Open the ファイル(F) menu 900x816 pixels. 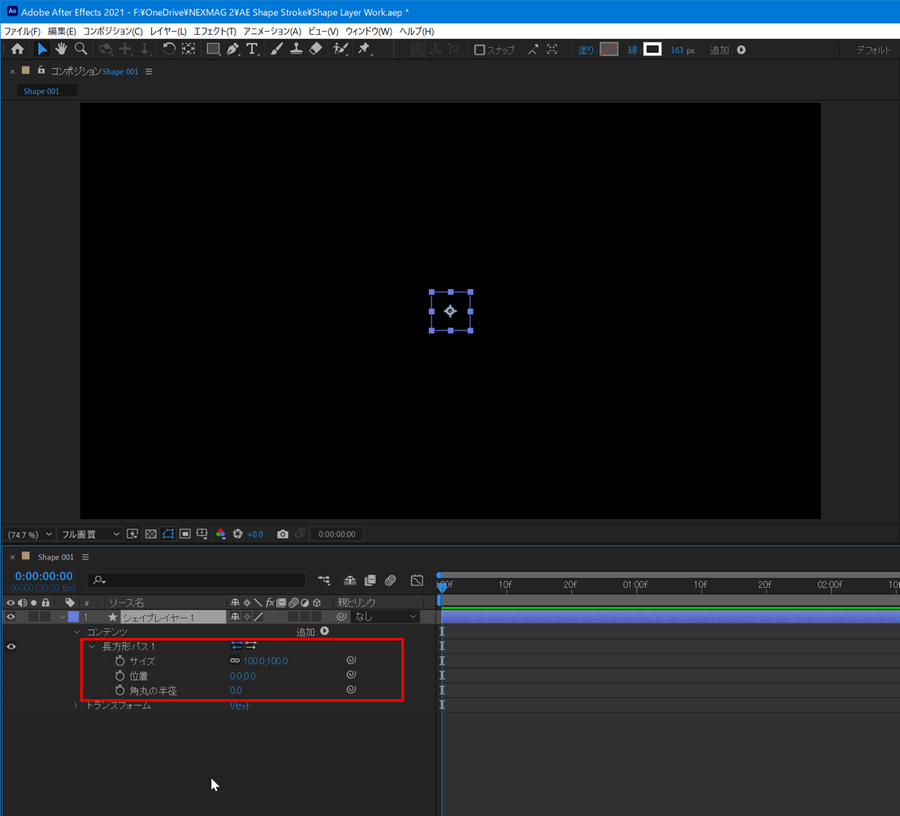point(22,31)
